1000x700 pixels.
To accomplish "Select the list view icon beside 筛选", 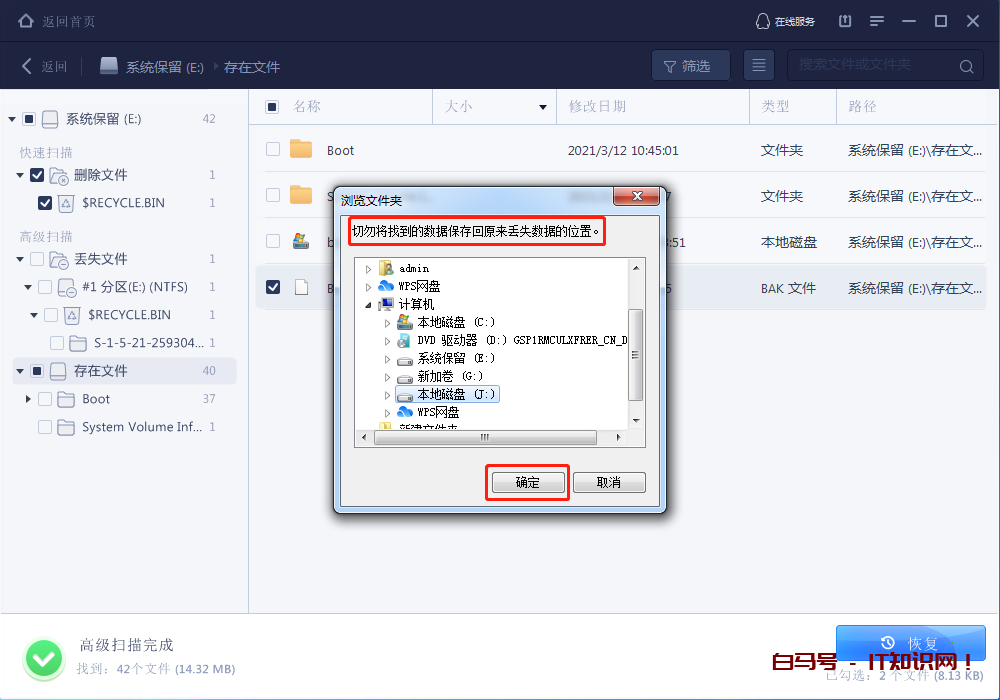I will click(x=758, y=65).
